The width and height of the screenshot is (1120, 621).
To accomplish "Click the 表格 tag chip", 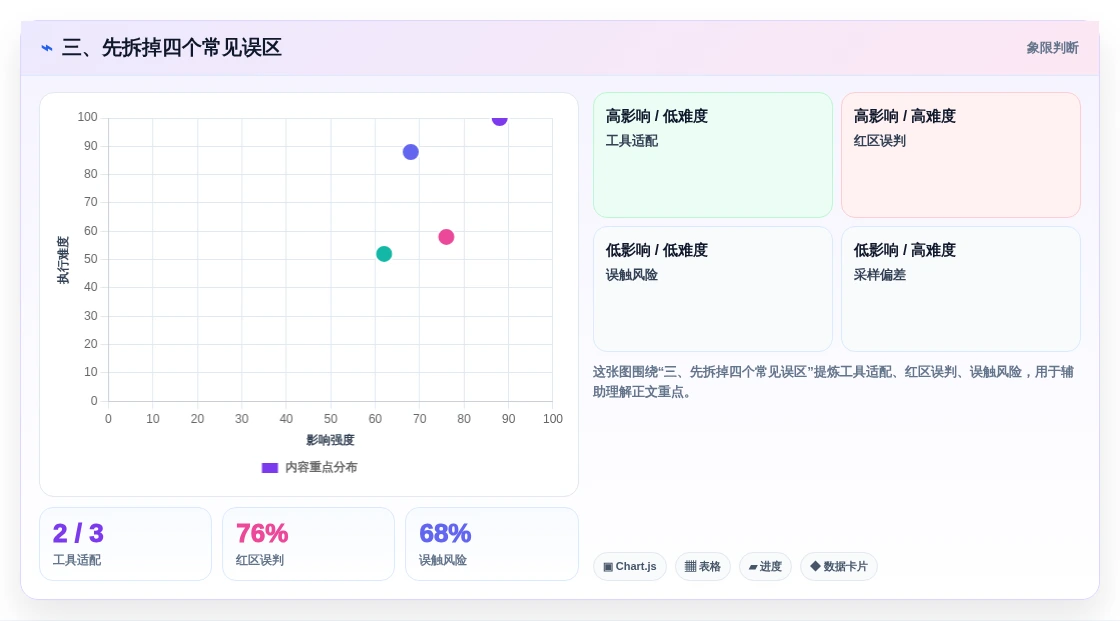I will [703, 567].
